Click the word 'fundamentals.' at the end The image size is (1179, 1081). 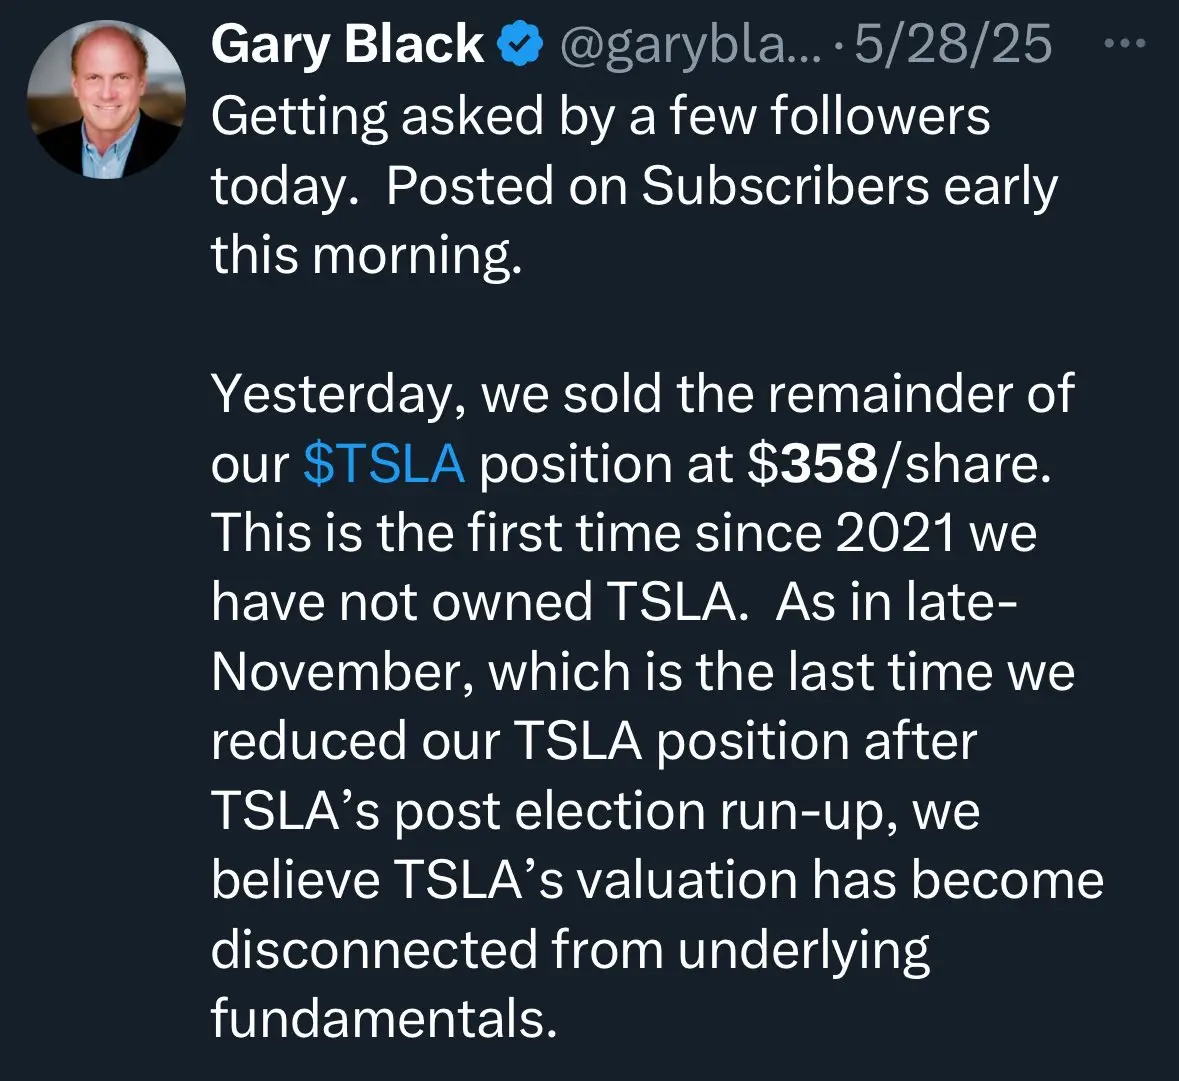tap(384, 1019)
